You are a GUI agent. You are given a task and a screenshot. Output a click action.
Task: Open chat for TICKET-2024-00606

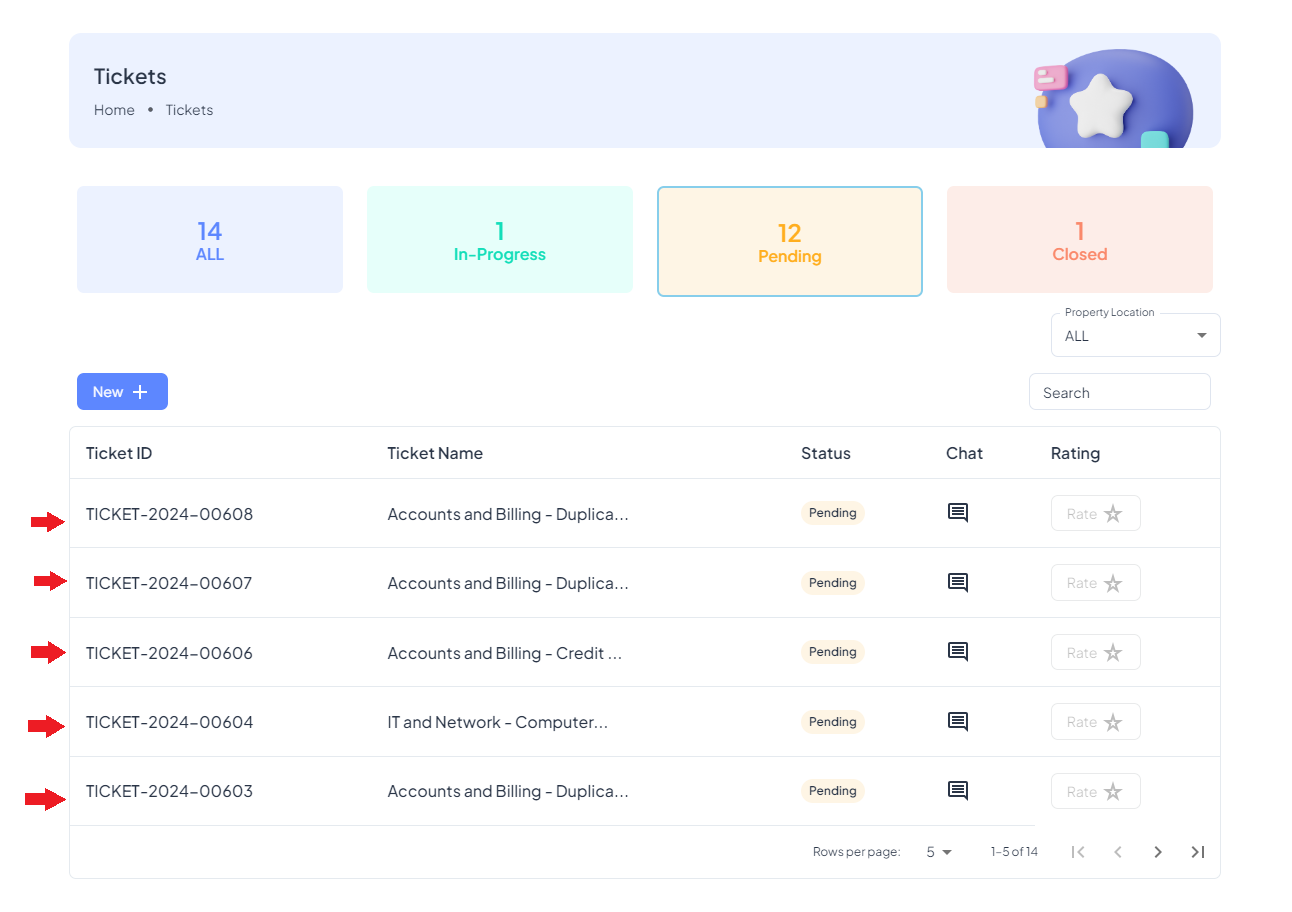coord(957,652)
